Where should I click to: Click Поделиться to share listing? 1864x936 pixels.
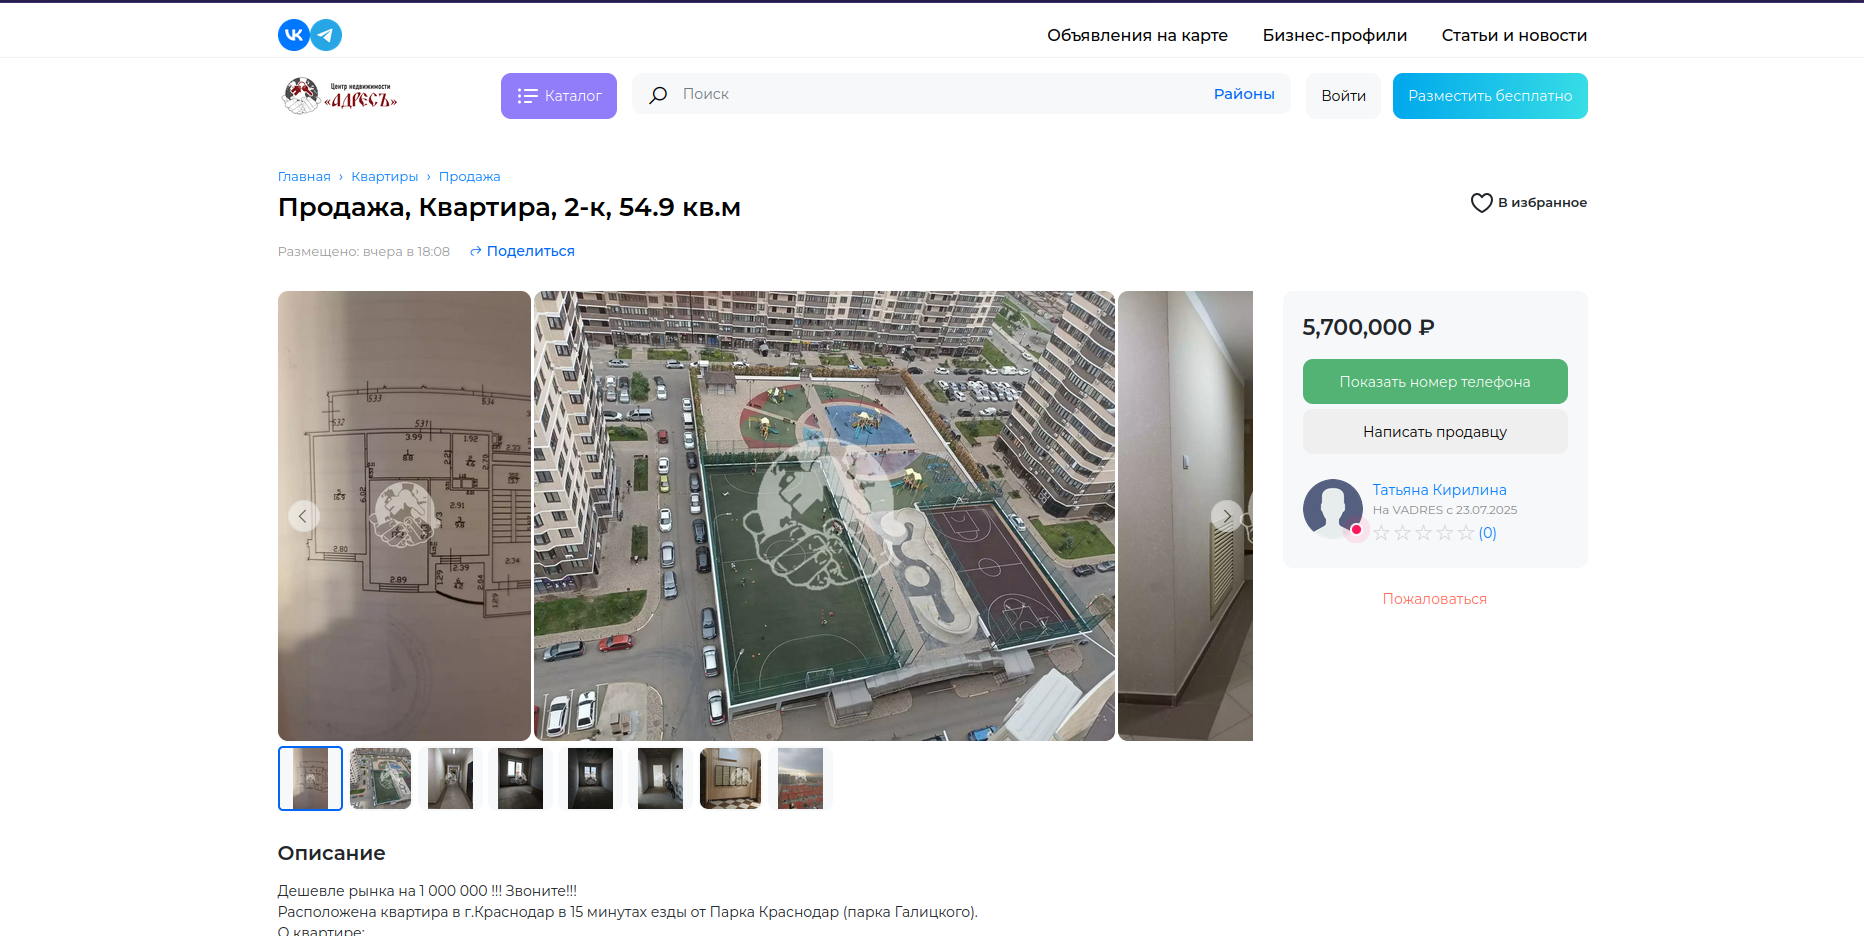(x=529, y=251)
